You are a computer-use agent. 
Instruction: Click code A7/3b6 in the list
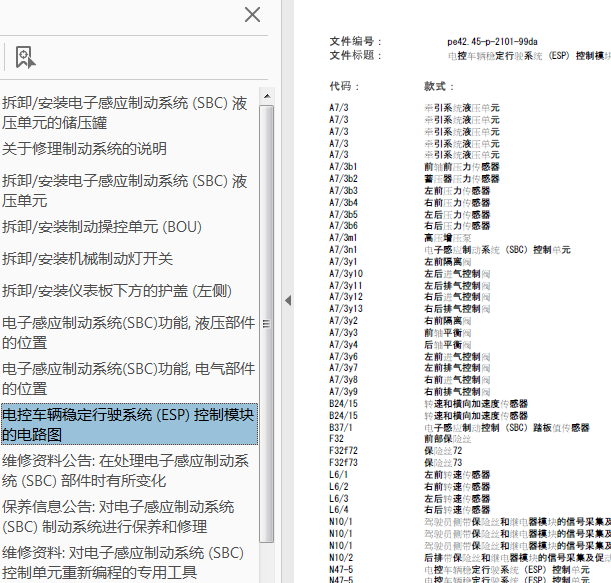pos(343,226)
